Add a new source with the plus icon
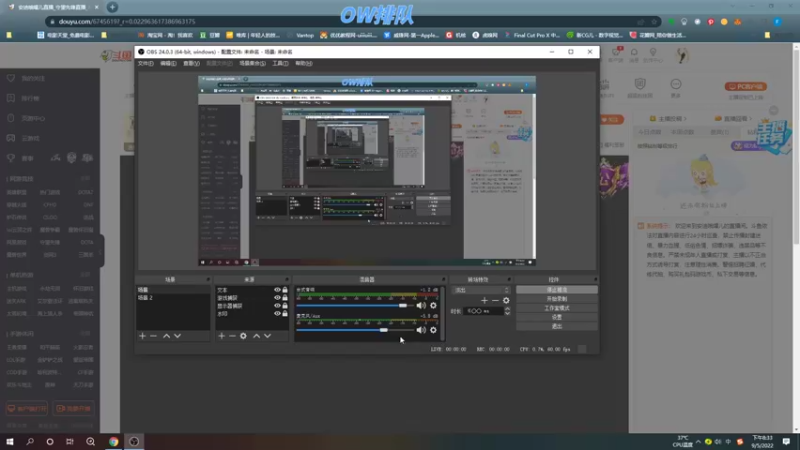The width and height of the screenshot is (800, 450). pyautogui.click(x=221, y=336)
